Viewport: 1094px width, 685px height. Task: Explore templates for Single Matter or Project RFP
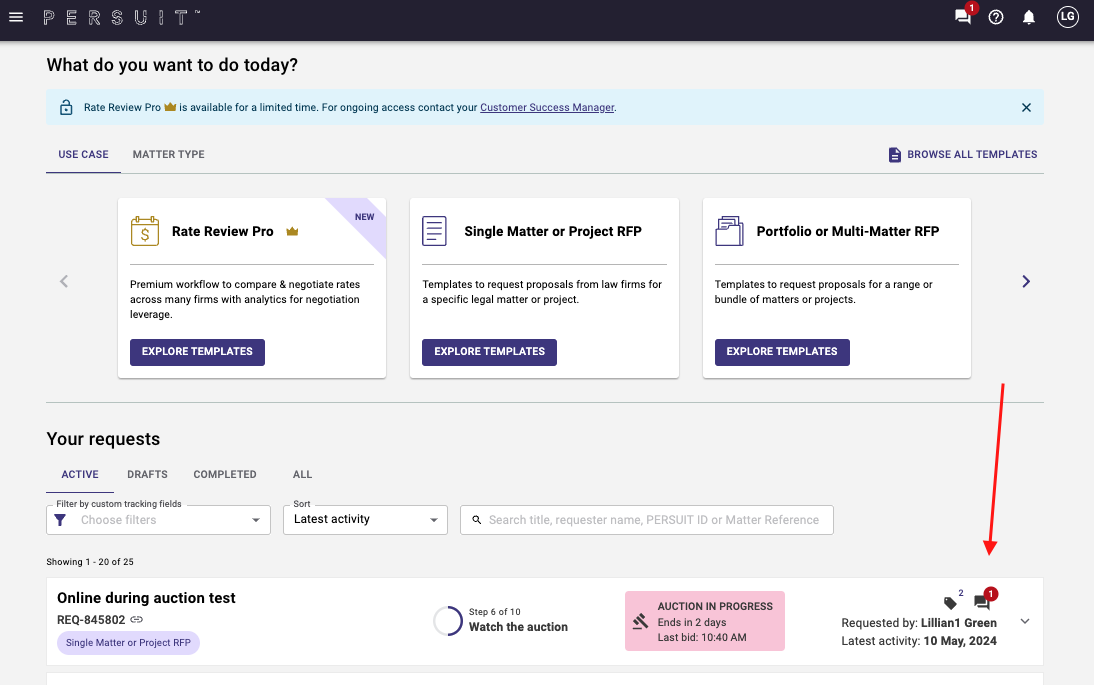click(489, 352)
